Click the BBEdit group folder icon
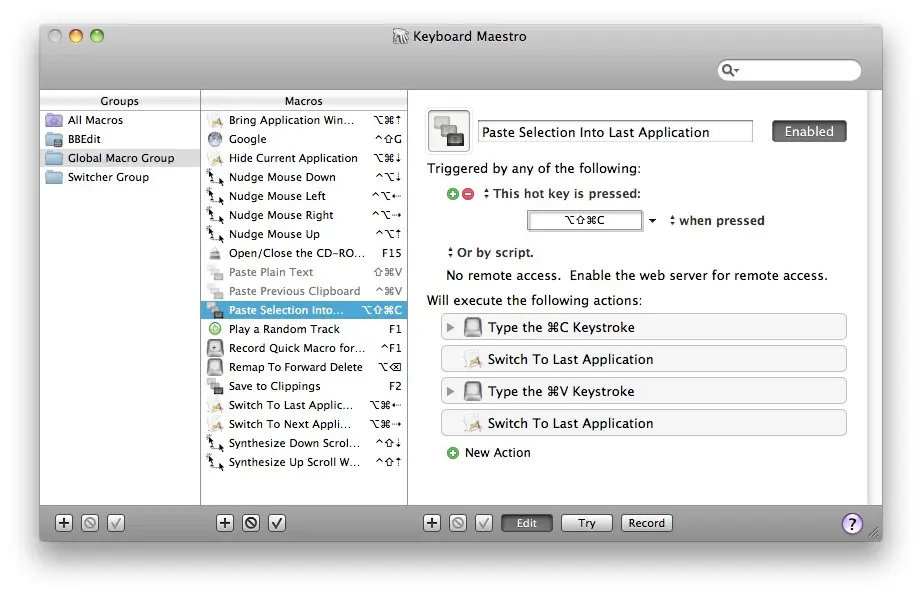Image resolution: width=922 pixels, height=596 pixels. click(54, 139)
